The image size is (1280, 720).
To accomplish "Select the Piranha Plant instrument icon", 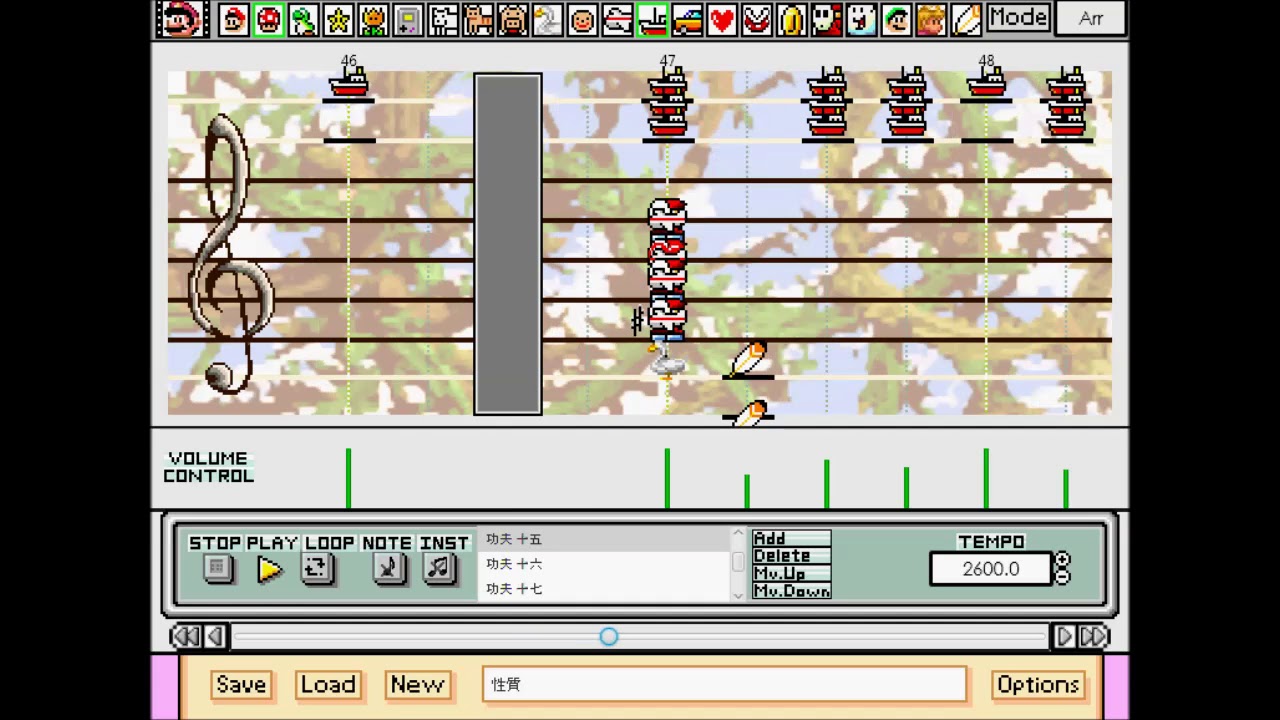I will point(757,19).
